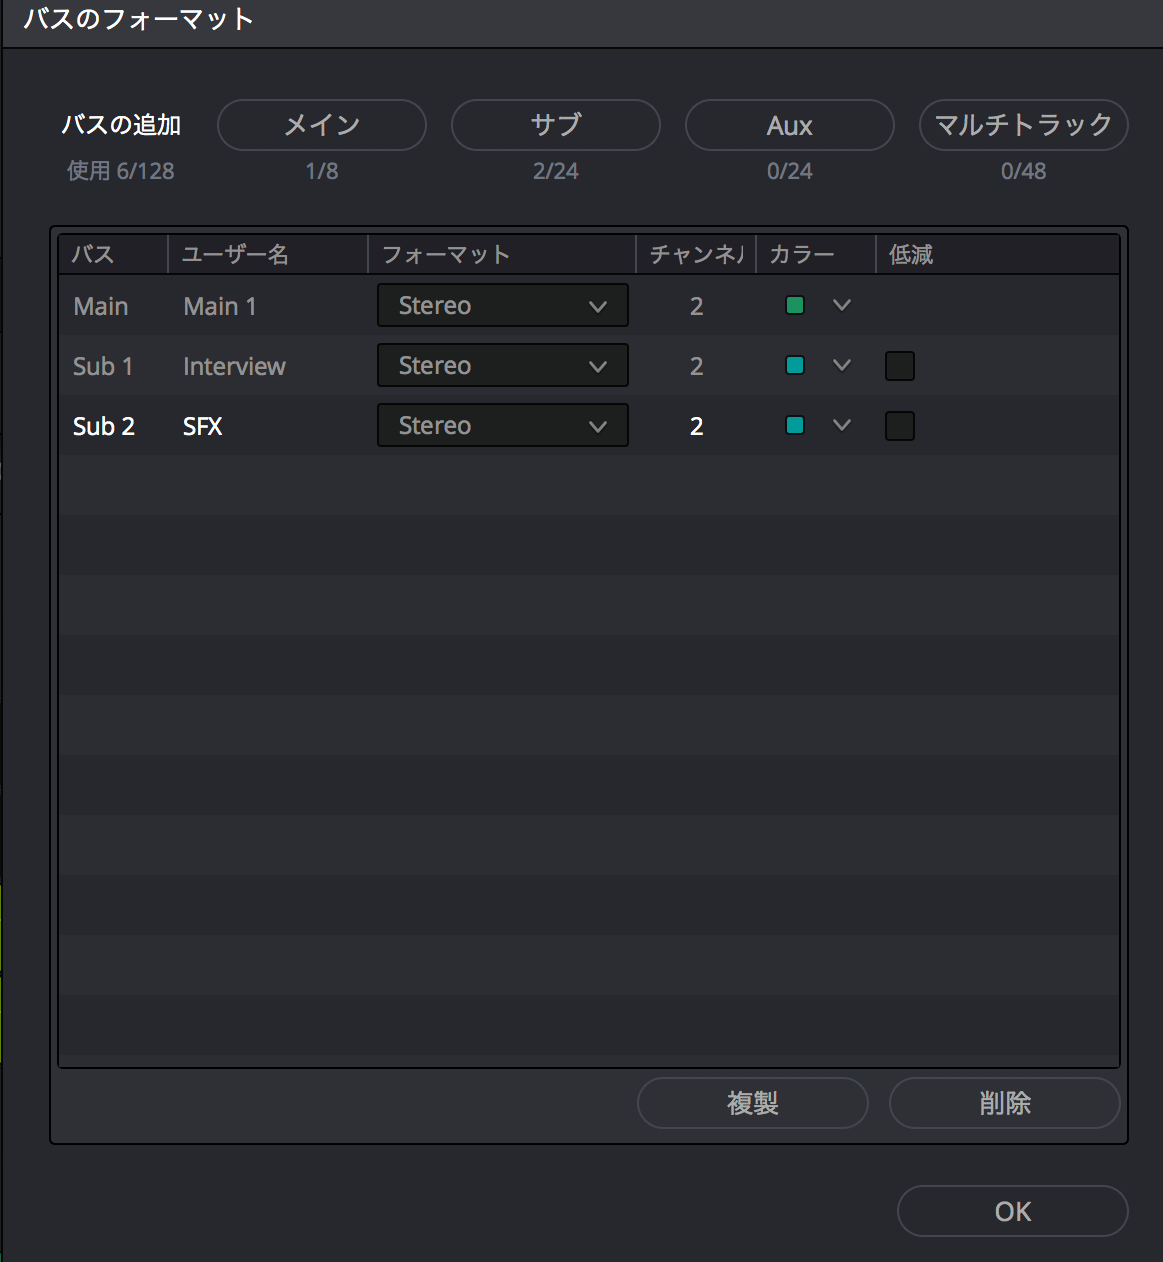Screen dimensions: 1163x1262
Task: Click the マルチトラック add bus button
Action: pyautogui.click(x=1023, y=125)
